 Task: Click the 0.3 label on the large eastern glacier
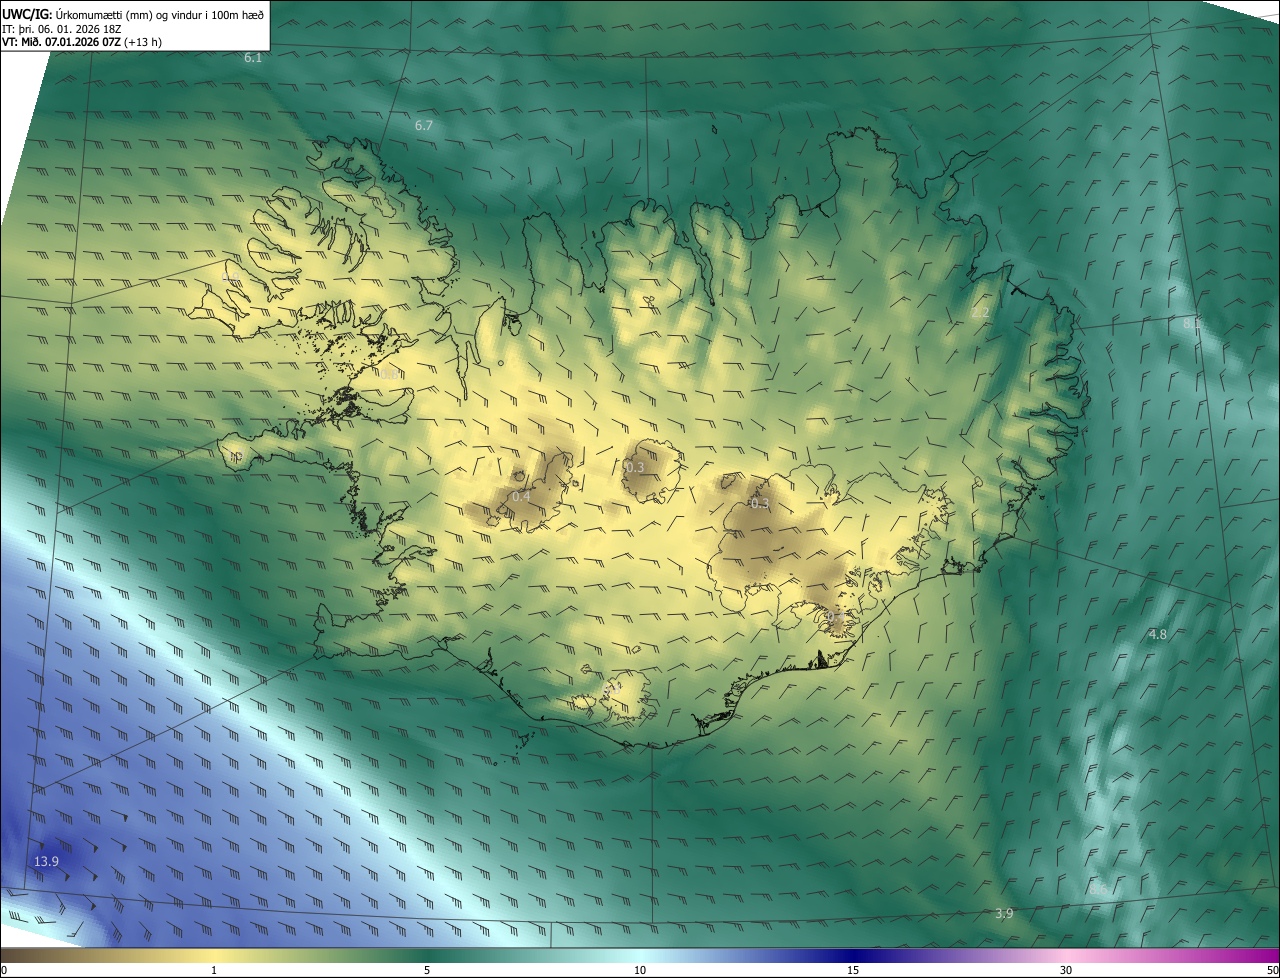point(760,504)
